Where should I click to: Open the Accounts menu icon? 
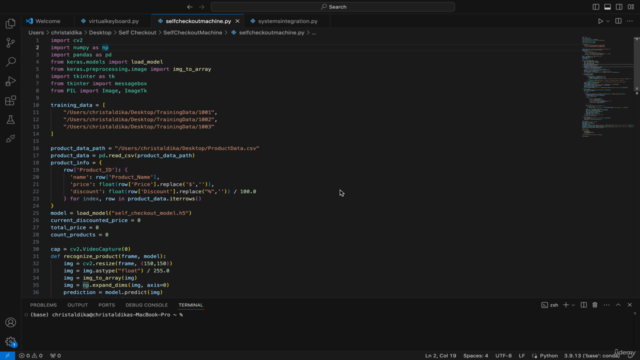coord(11,322)
